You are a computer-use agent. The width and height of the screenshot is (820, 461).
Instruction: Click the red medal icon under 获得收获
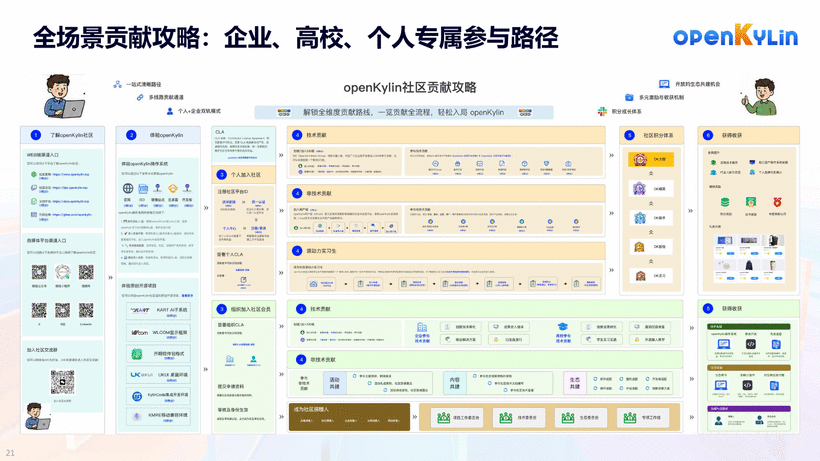click(x=777, y=202)
